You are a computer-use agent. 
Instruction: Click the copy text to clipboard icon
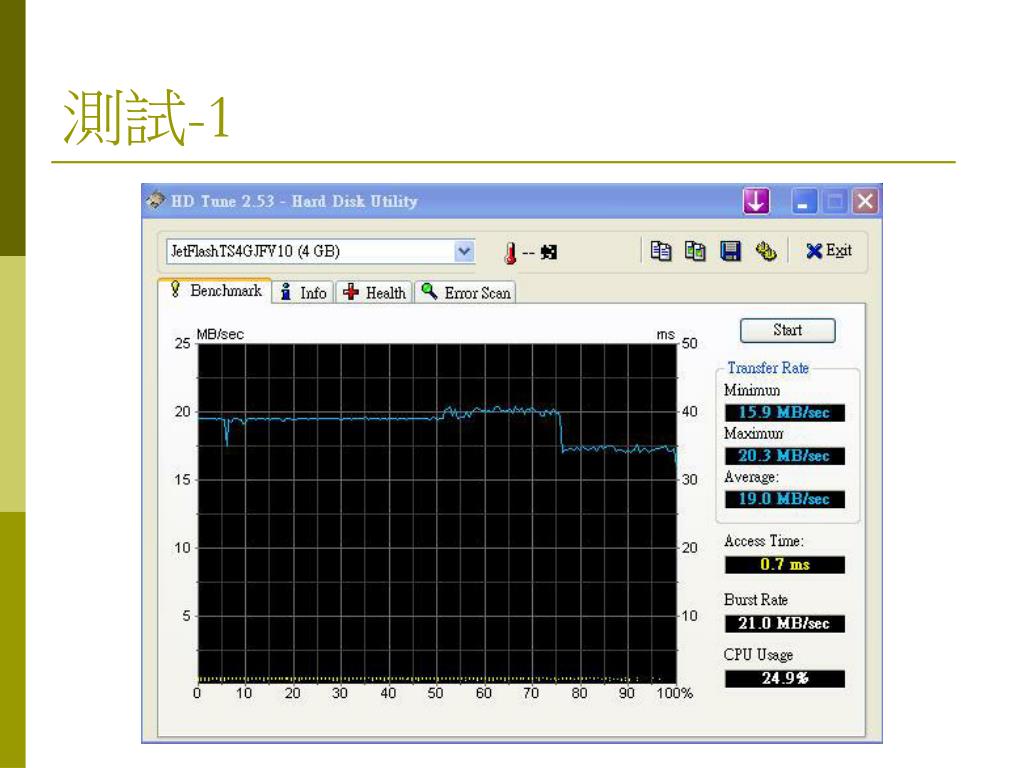[660, 251]
